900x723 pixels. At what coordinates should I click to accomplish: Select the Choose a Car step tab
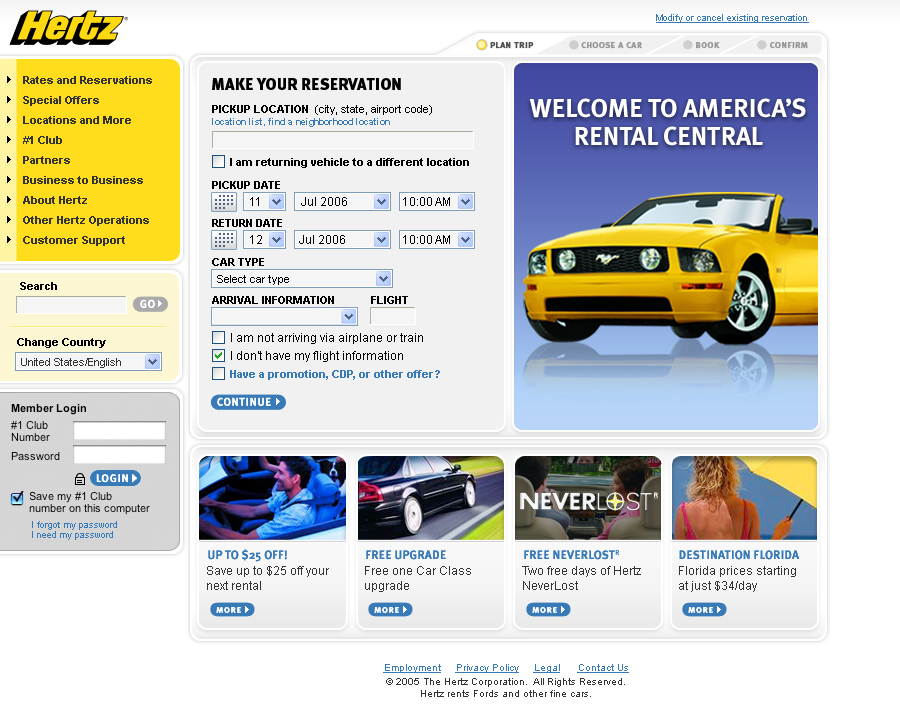pyautogui.click(x=606, y=45)
